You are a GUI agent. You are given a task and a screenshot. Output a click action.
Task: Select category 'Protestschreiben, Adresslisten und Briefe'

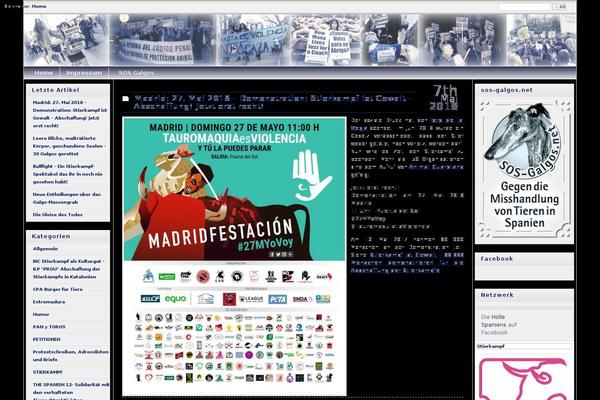(70, 355)
